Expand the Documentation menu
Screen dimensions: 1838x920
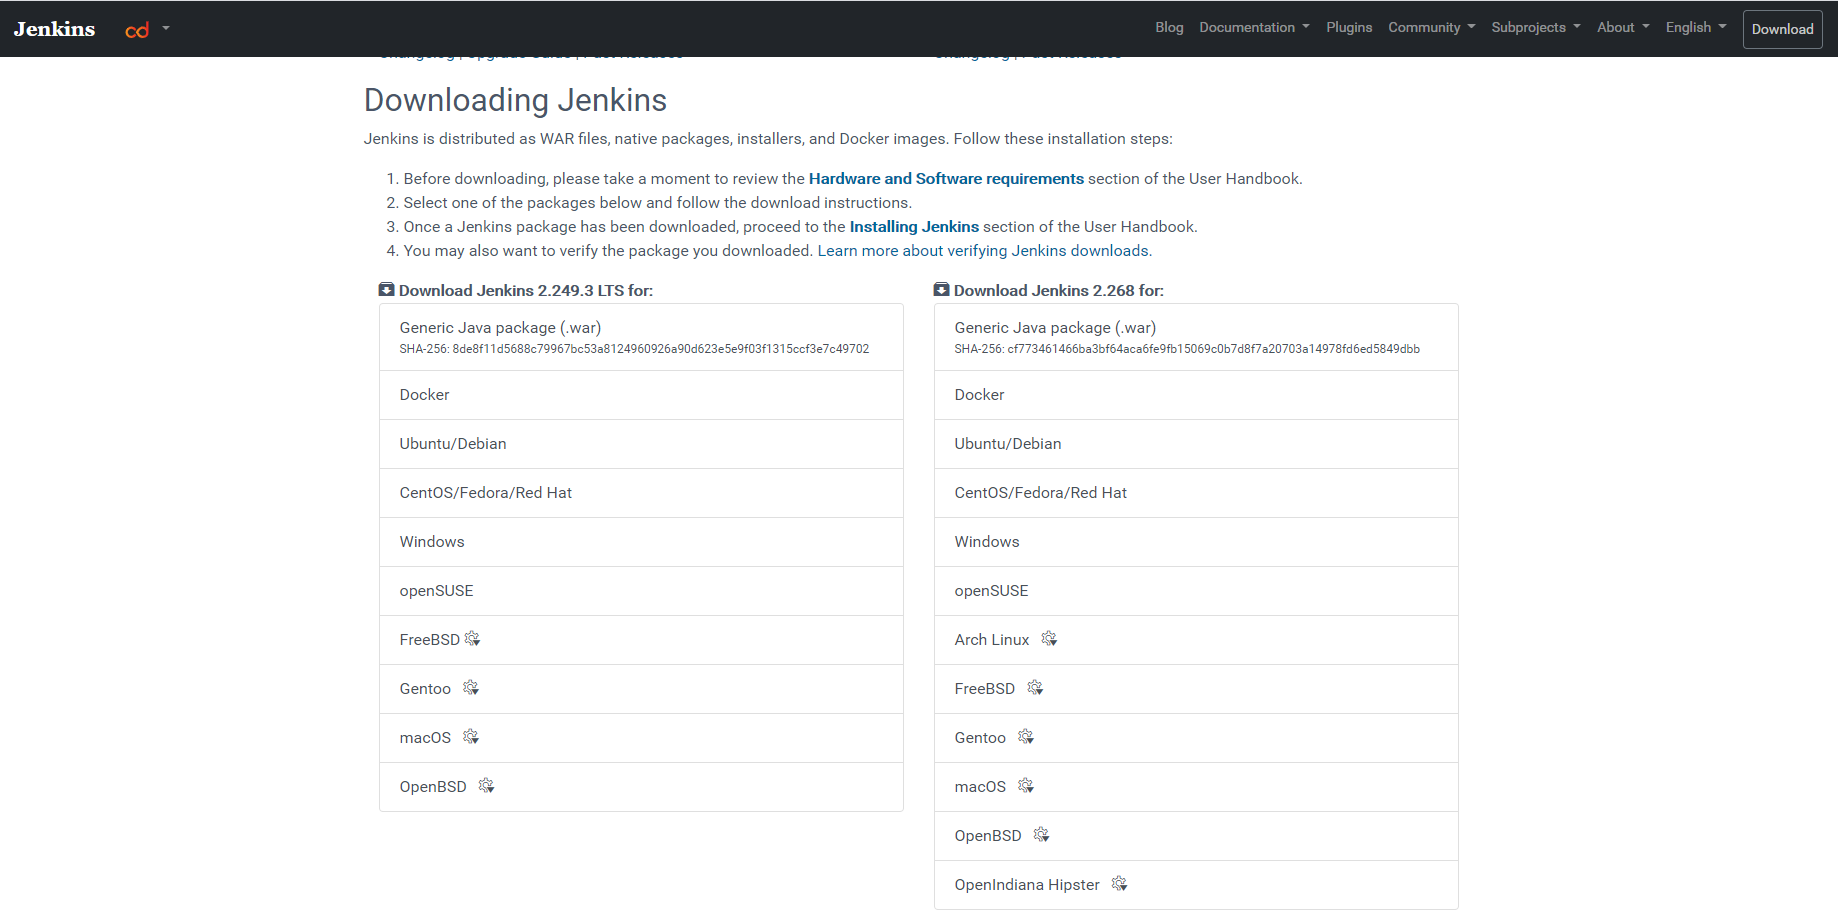pyautogui.click(x=1254, y=27)
